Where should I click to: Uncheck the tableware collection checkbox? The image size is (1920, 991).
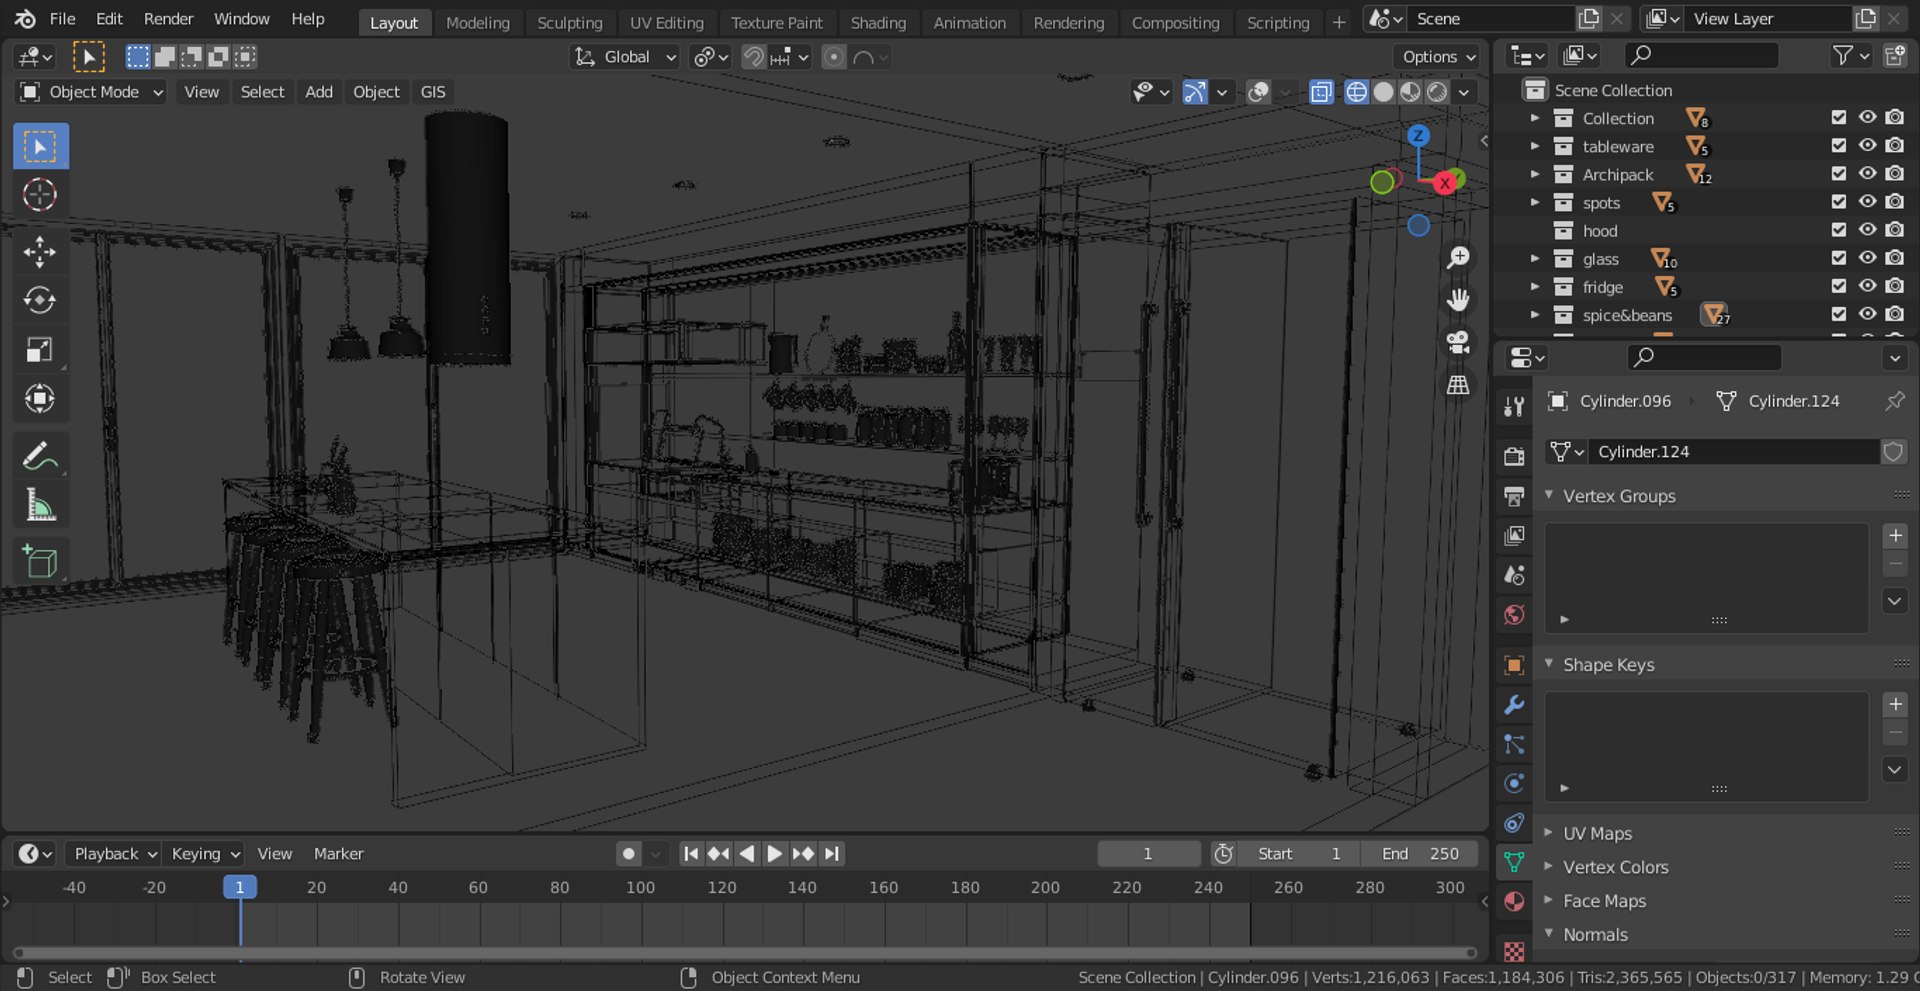coord(1838,146)
